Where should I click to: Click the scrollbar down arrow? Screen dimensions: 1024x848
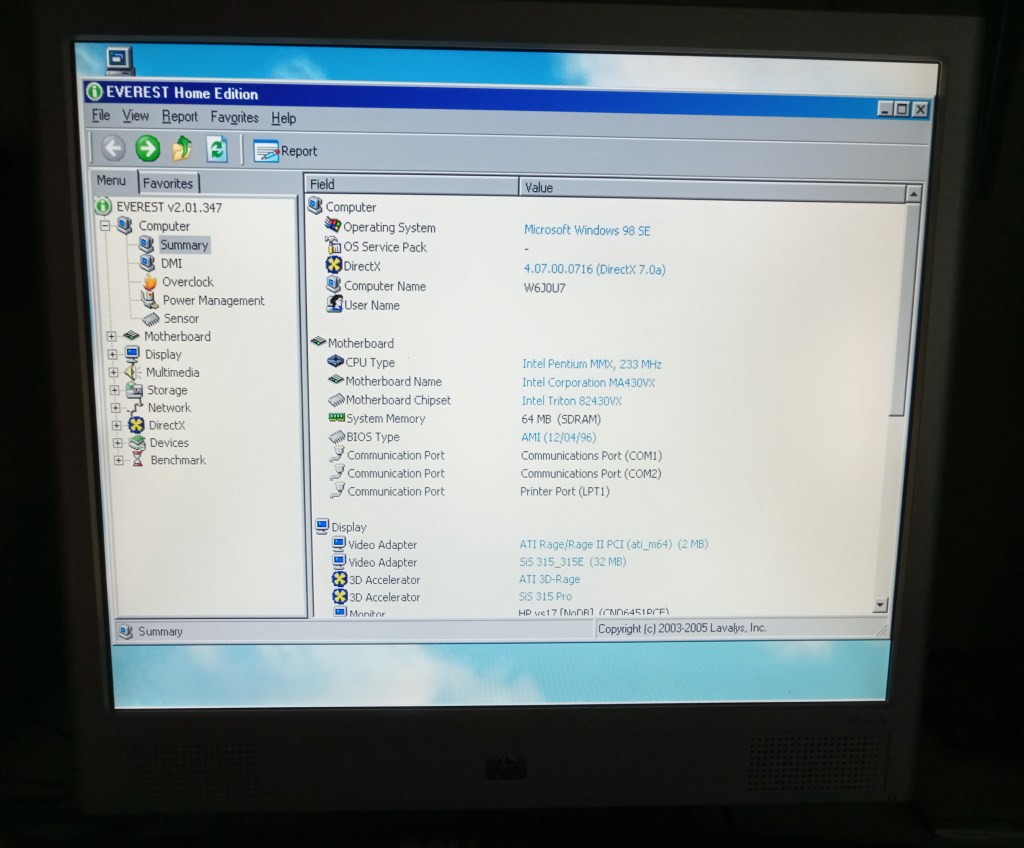(x=880, y=604)
